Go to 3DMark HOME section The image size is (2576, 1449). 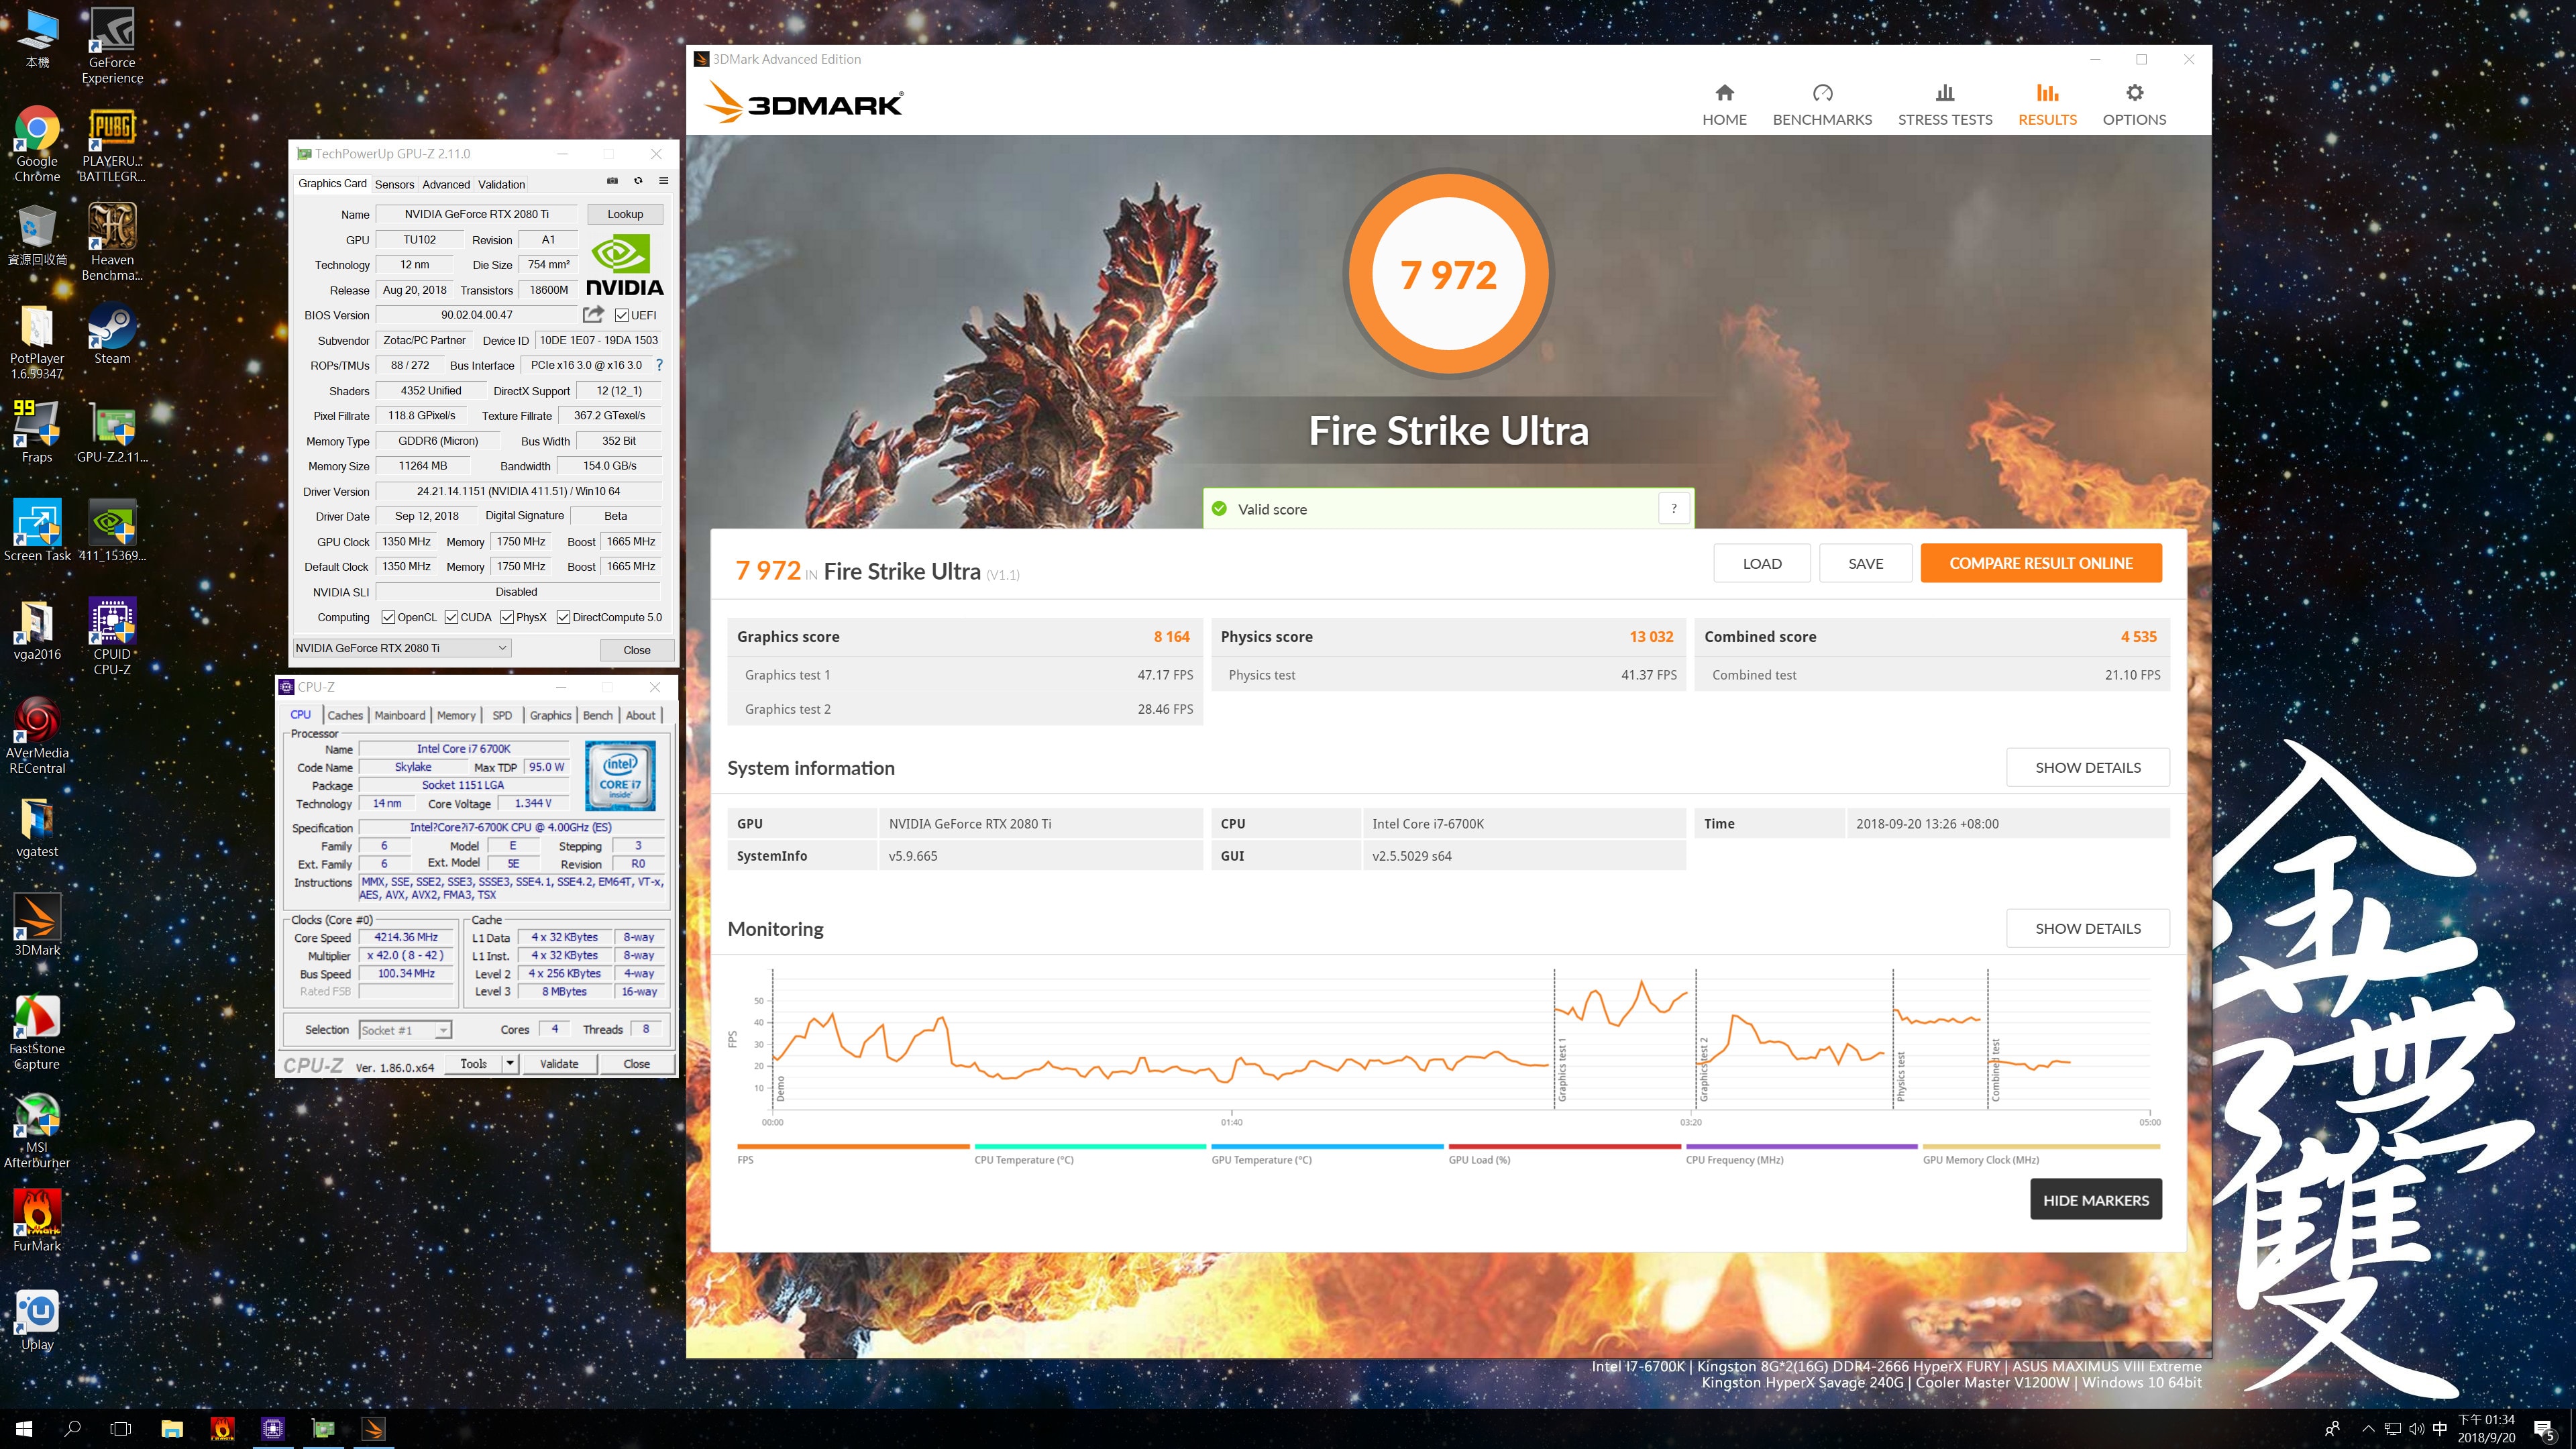(1724, 105)
